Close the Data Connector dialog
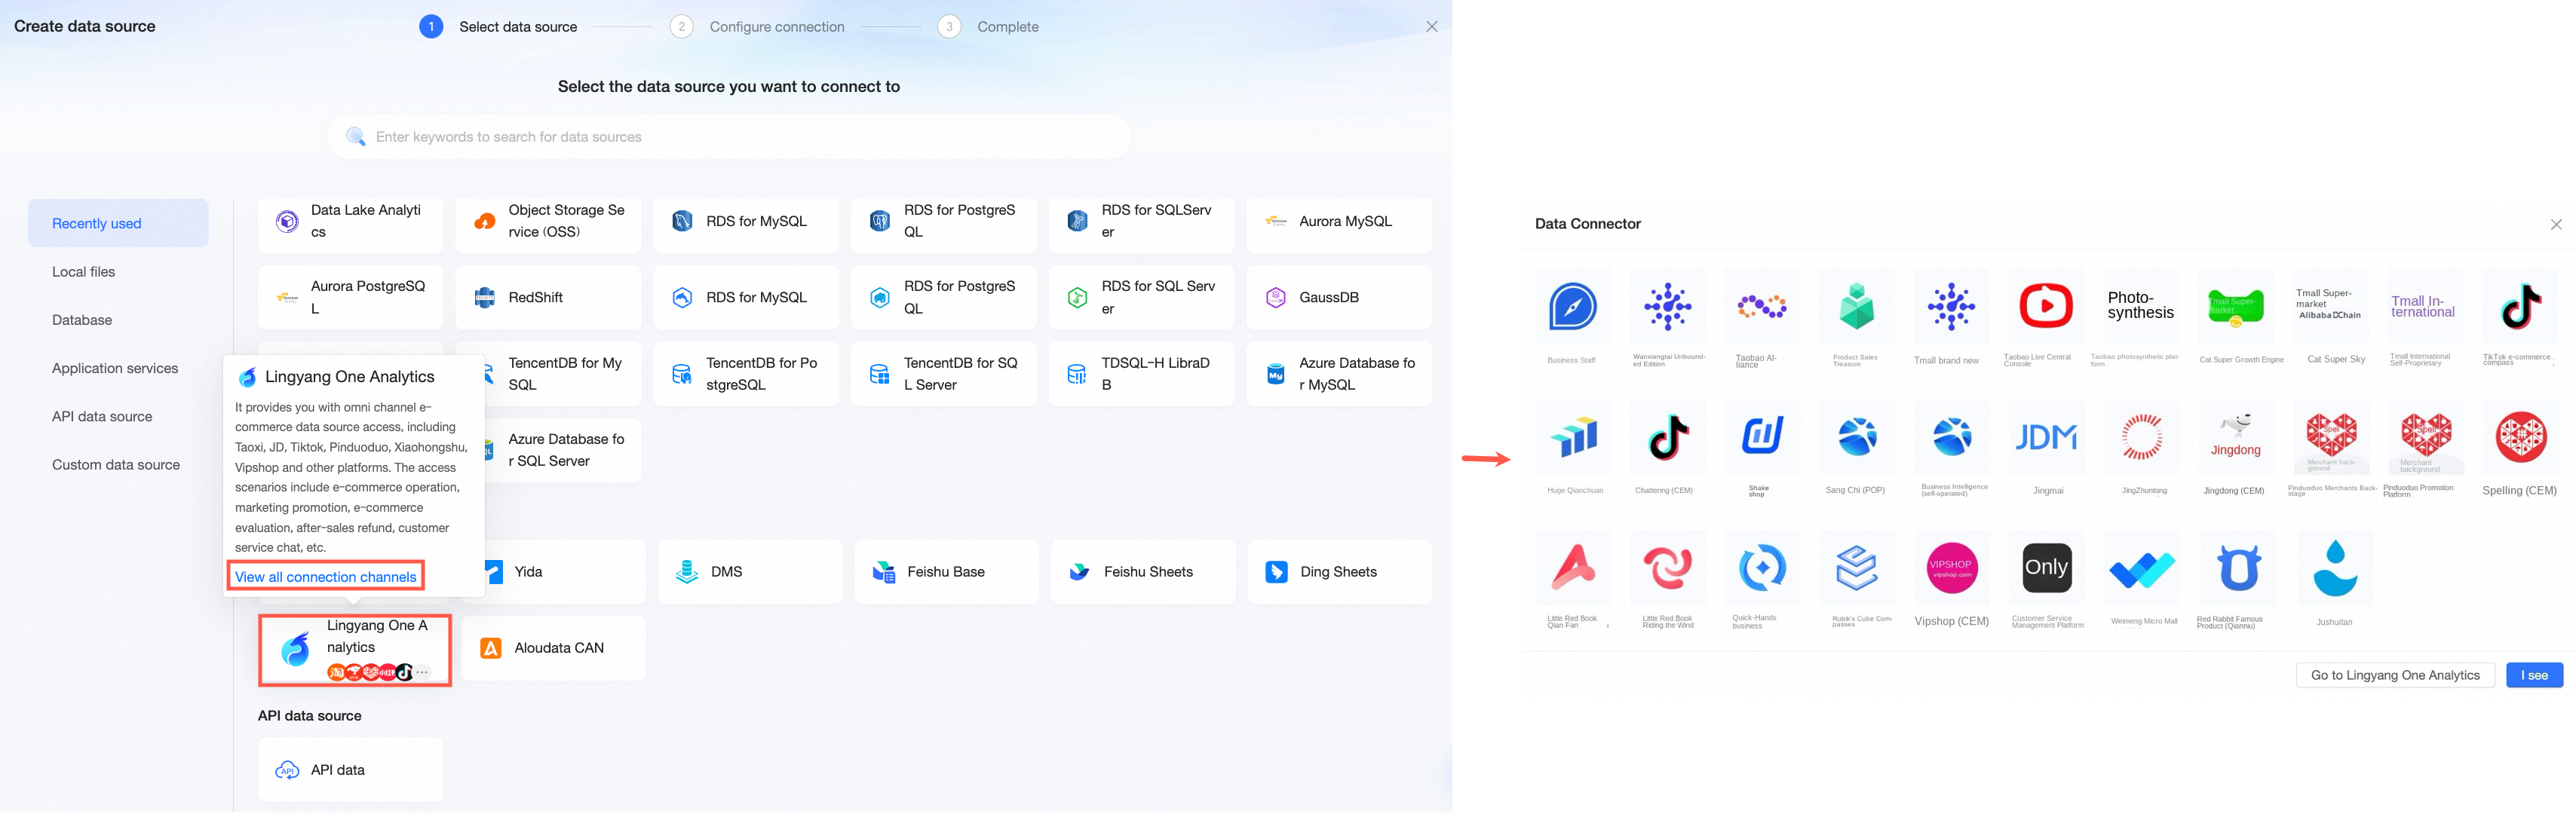The height and width of the screenshot is (814, 2576). (2556, 224)
